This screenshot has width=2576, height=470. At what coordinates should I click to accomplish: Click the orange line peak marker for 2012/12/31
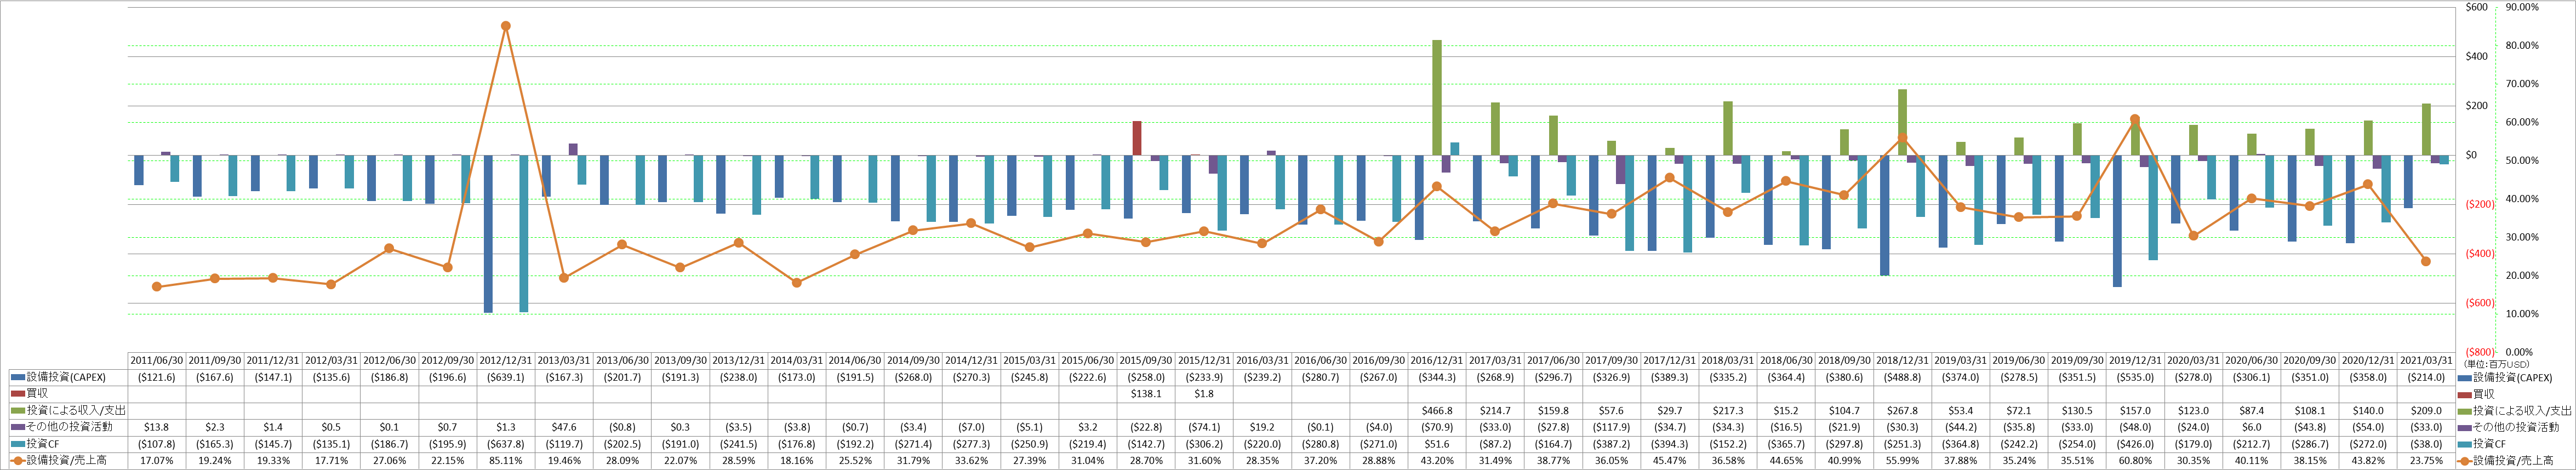click(x=506, y=26)
